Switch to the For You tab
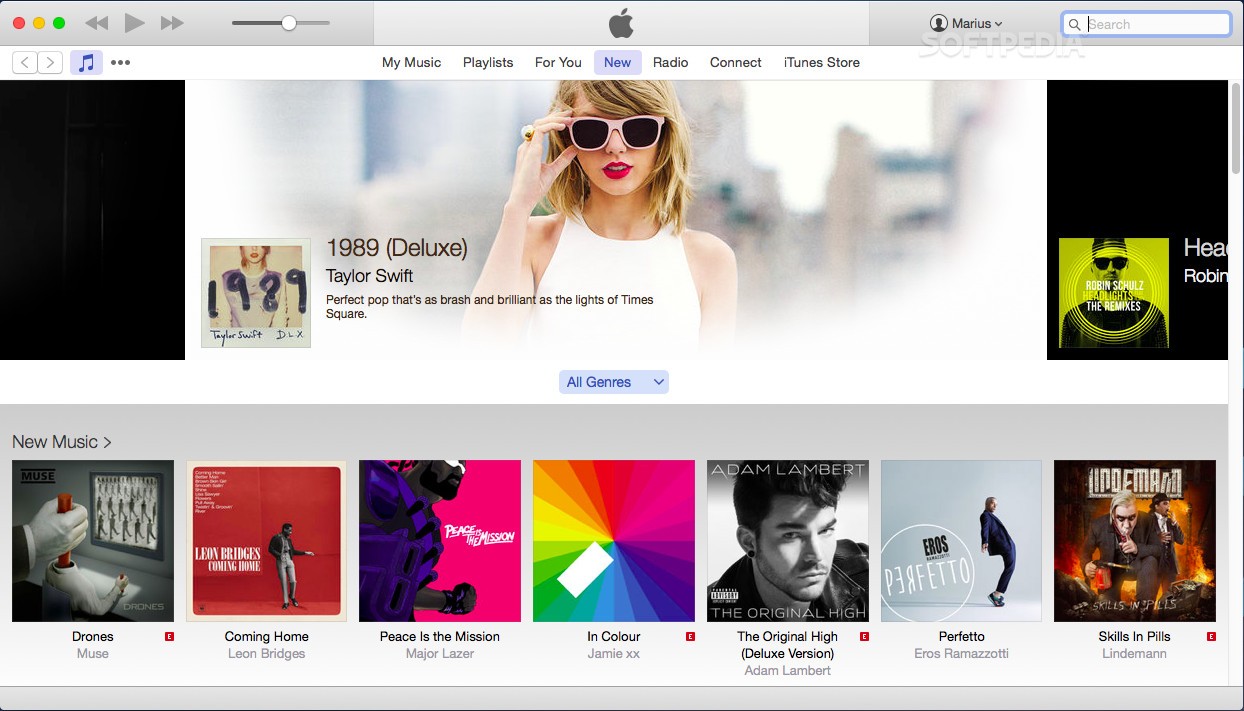1244x711 pixels. (x=557, y=62)
